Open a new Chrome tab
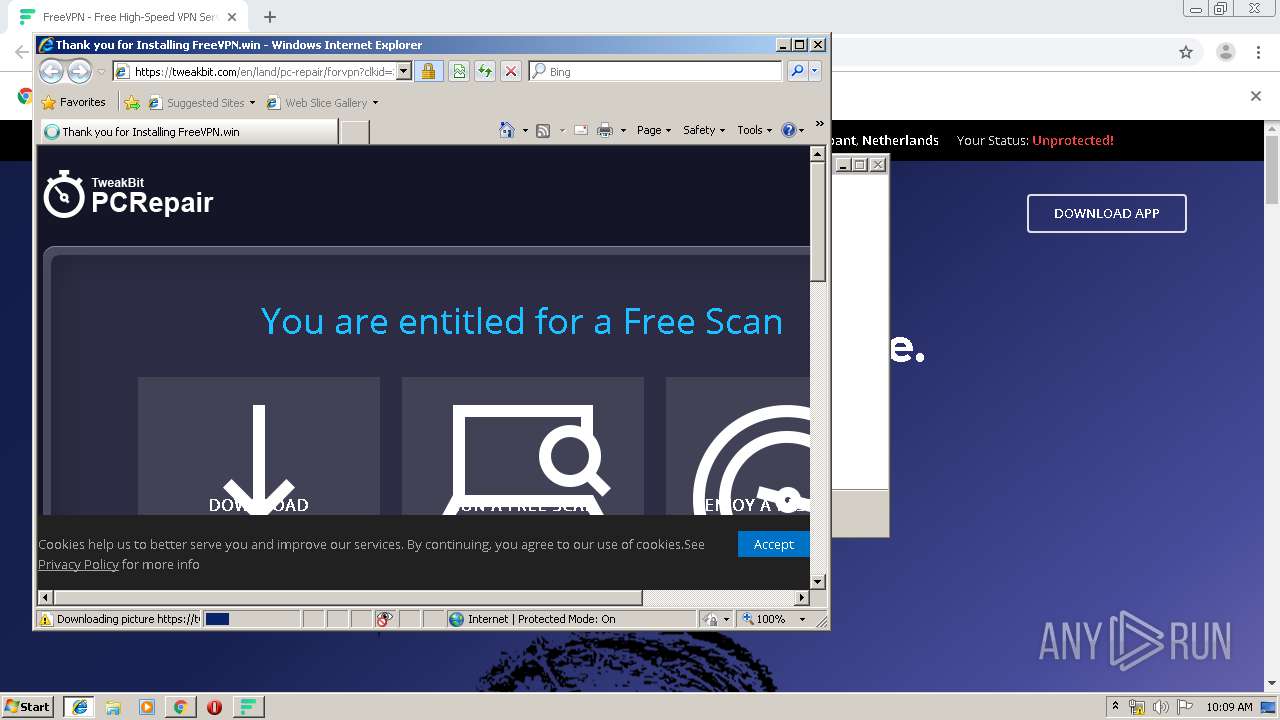1280x720 pixels. (x=269, y=17)
